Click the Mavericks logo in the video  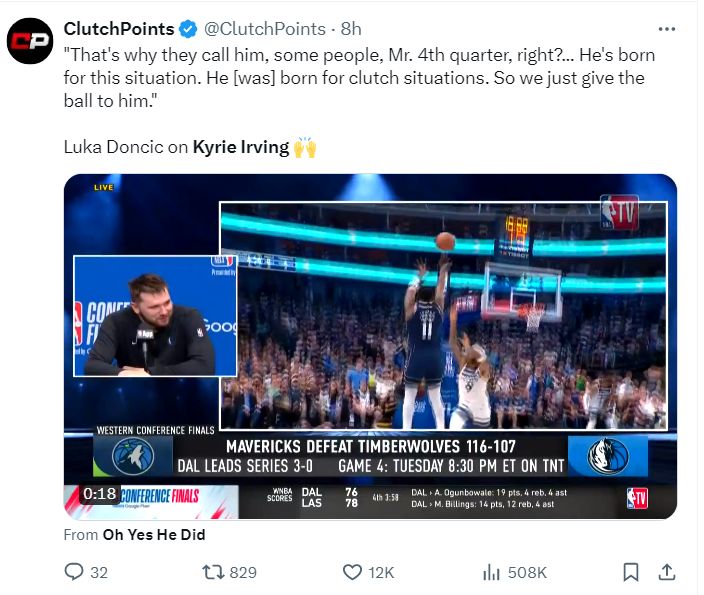608,456
